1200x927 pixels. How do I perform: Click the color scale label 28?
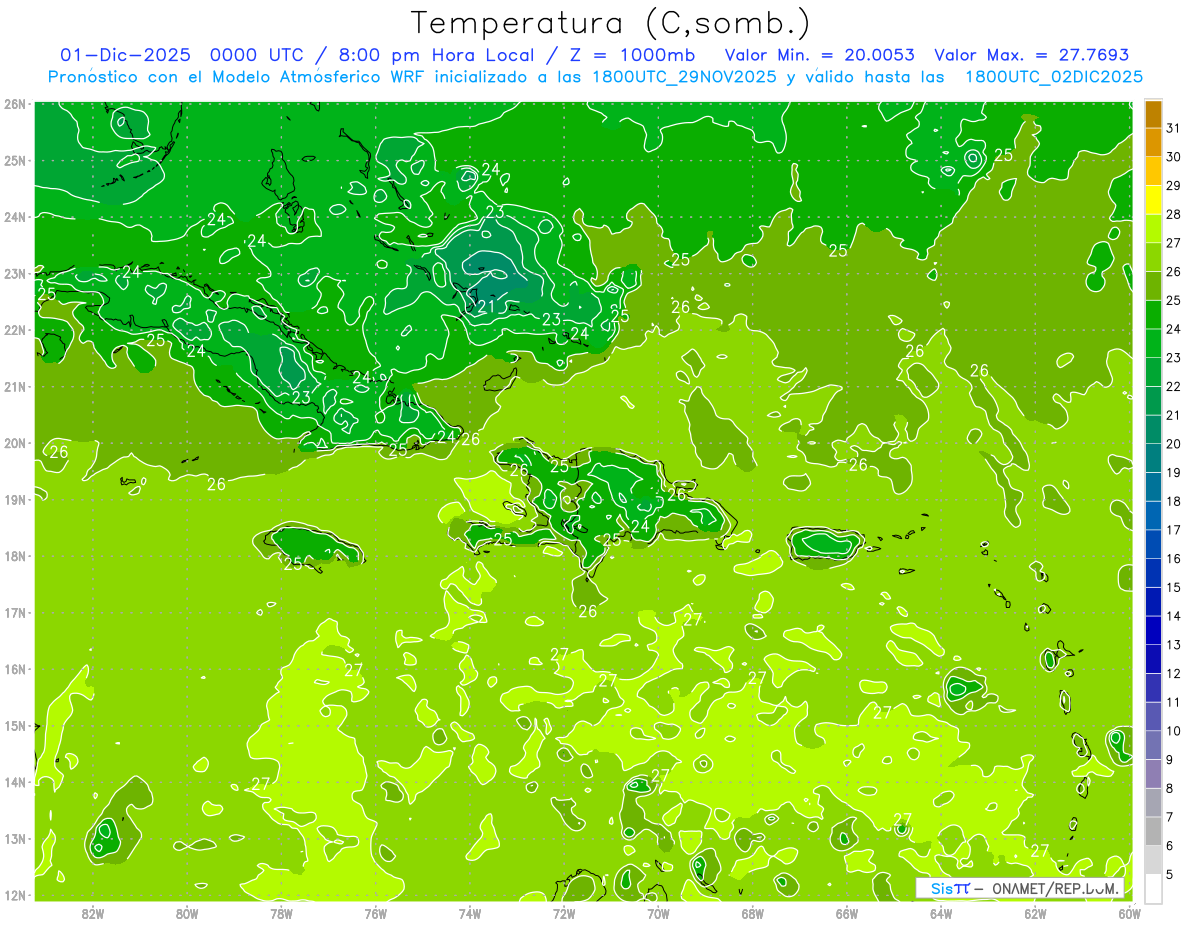click(1173, 214)
